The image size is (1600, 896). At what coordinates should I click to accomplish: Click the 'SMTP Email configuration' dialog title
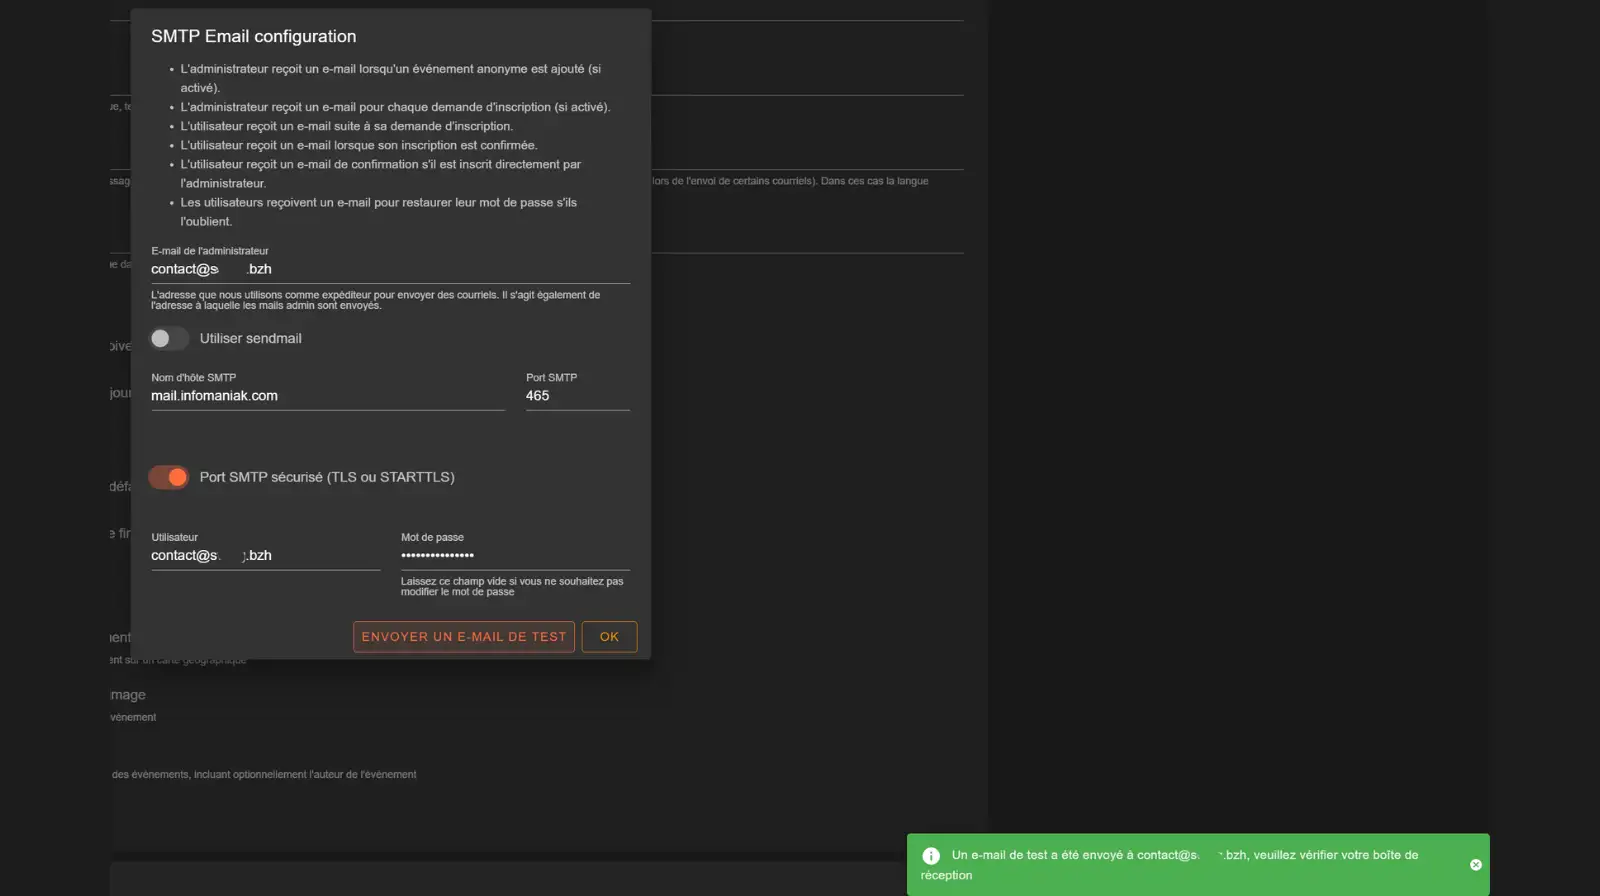(254, 37)
